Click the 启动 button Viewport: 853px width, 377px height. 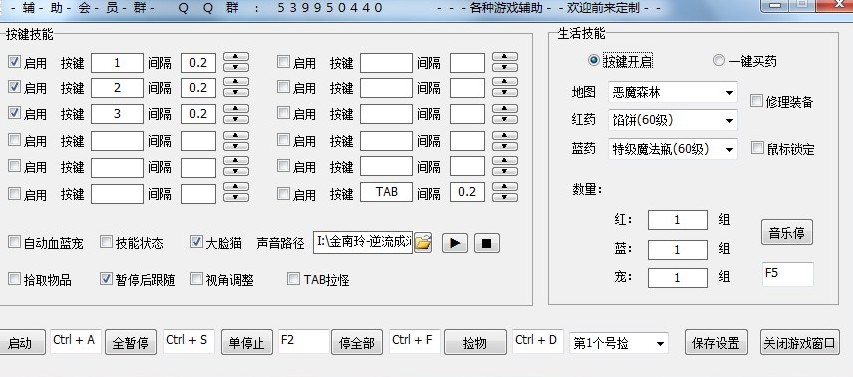pos(22,343)
